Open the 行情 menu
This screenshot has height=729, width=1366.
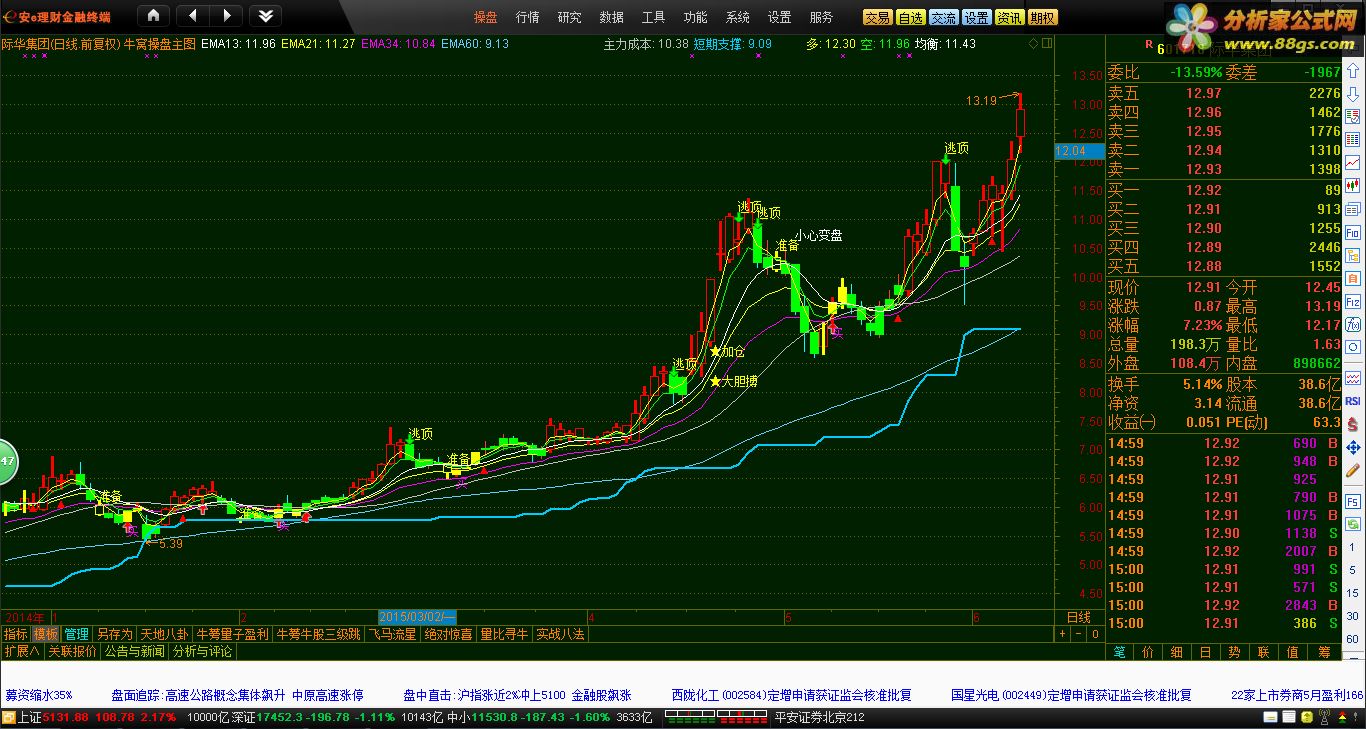528,17
